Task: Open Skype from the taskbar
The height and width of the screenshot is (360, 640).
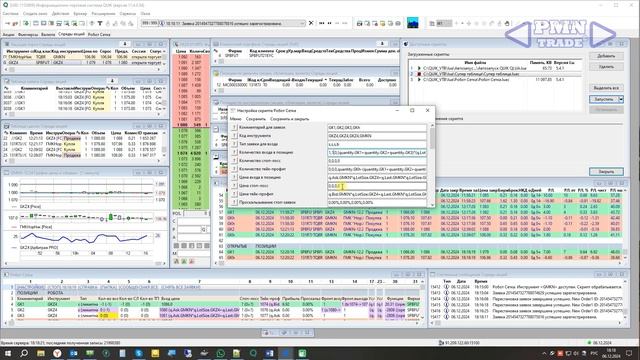Action: 139,353
